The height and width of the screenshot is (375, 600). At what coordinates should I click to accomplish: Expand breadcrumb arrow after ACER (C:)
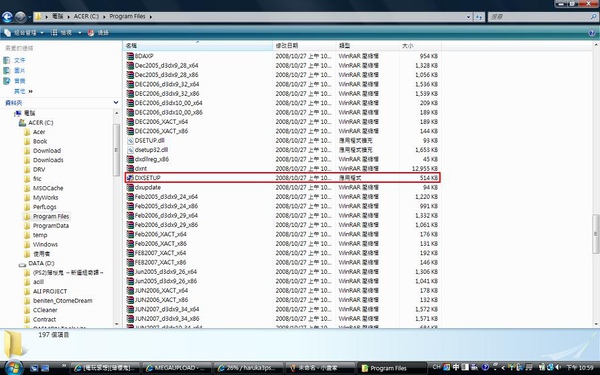coord(104,17)
